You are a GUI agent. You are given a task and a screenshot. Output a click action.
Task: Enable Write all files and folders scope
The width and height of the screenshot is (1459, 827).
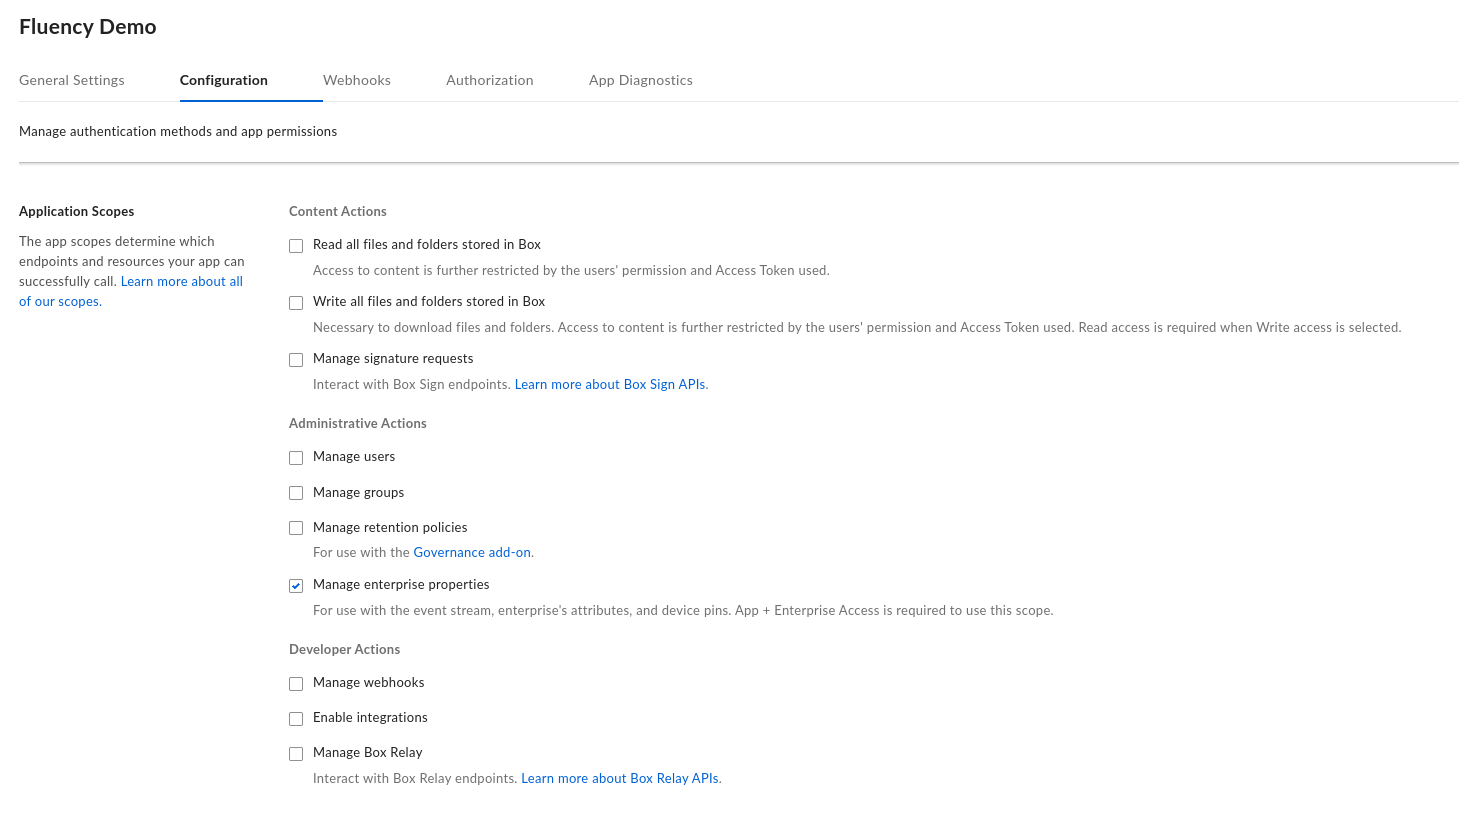[x=296, y=303]
